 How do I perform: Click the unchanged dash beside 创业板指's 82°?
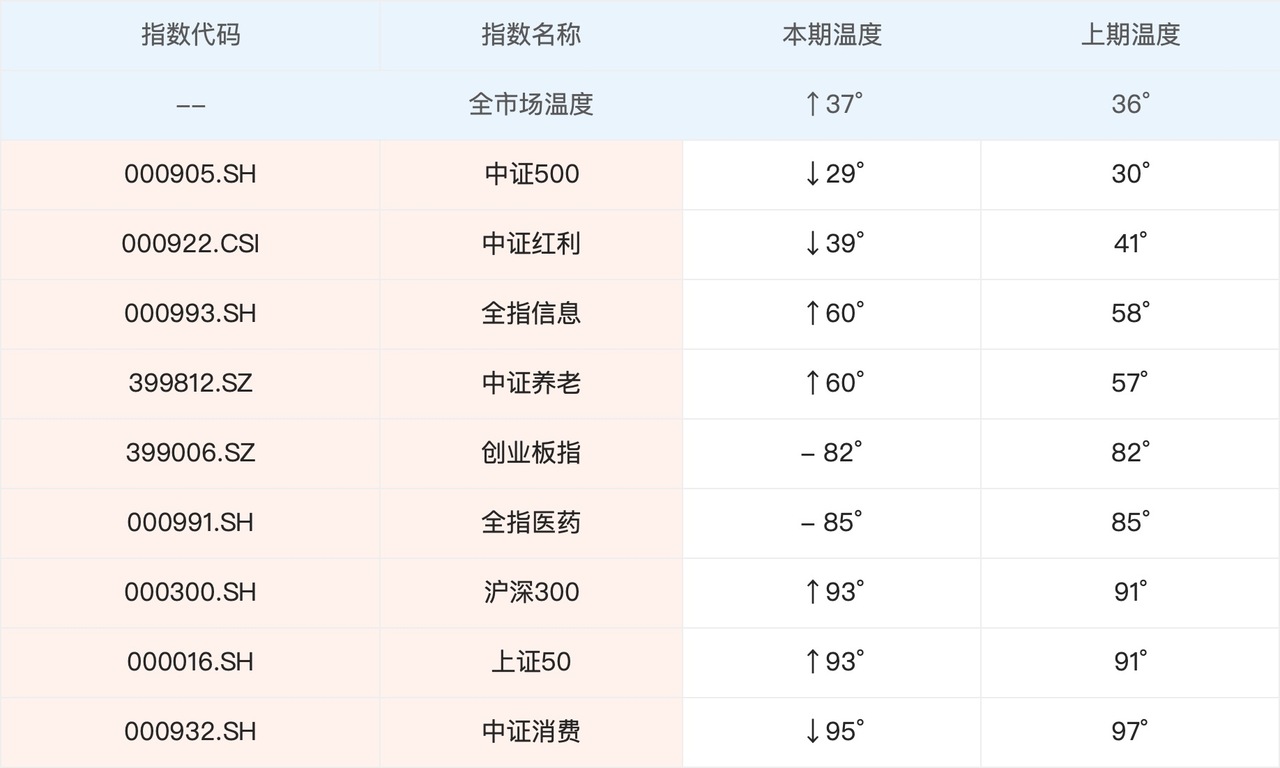pyautogui.click(x=808, y=453)
